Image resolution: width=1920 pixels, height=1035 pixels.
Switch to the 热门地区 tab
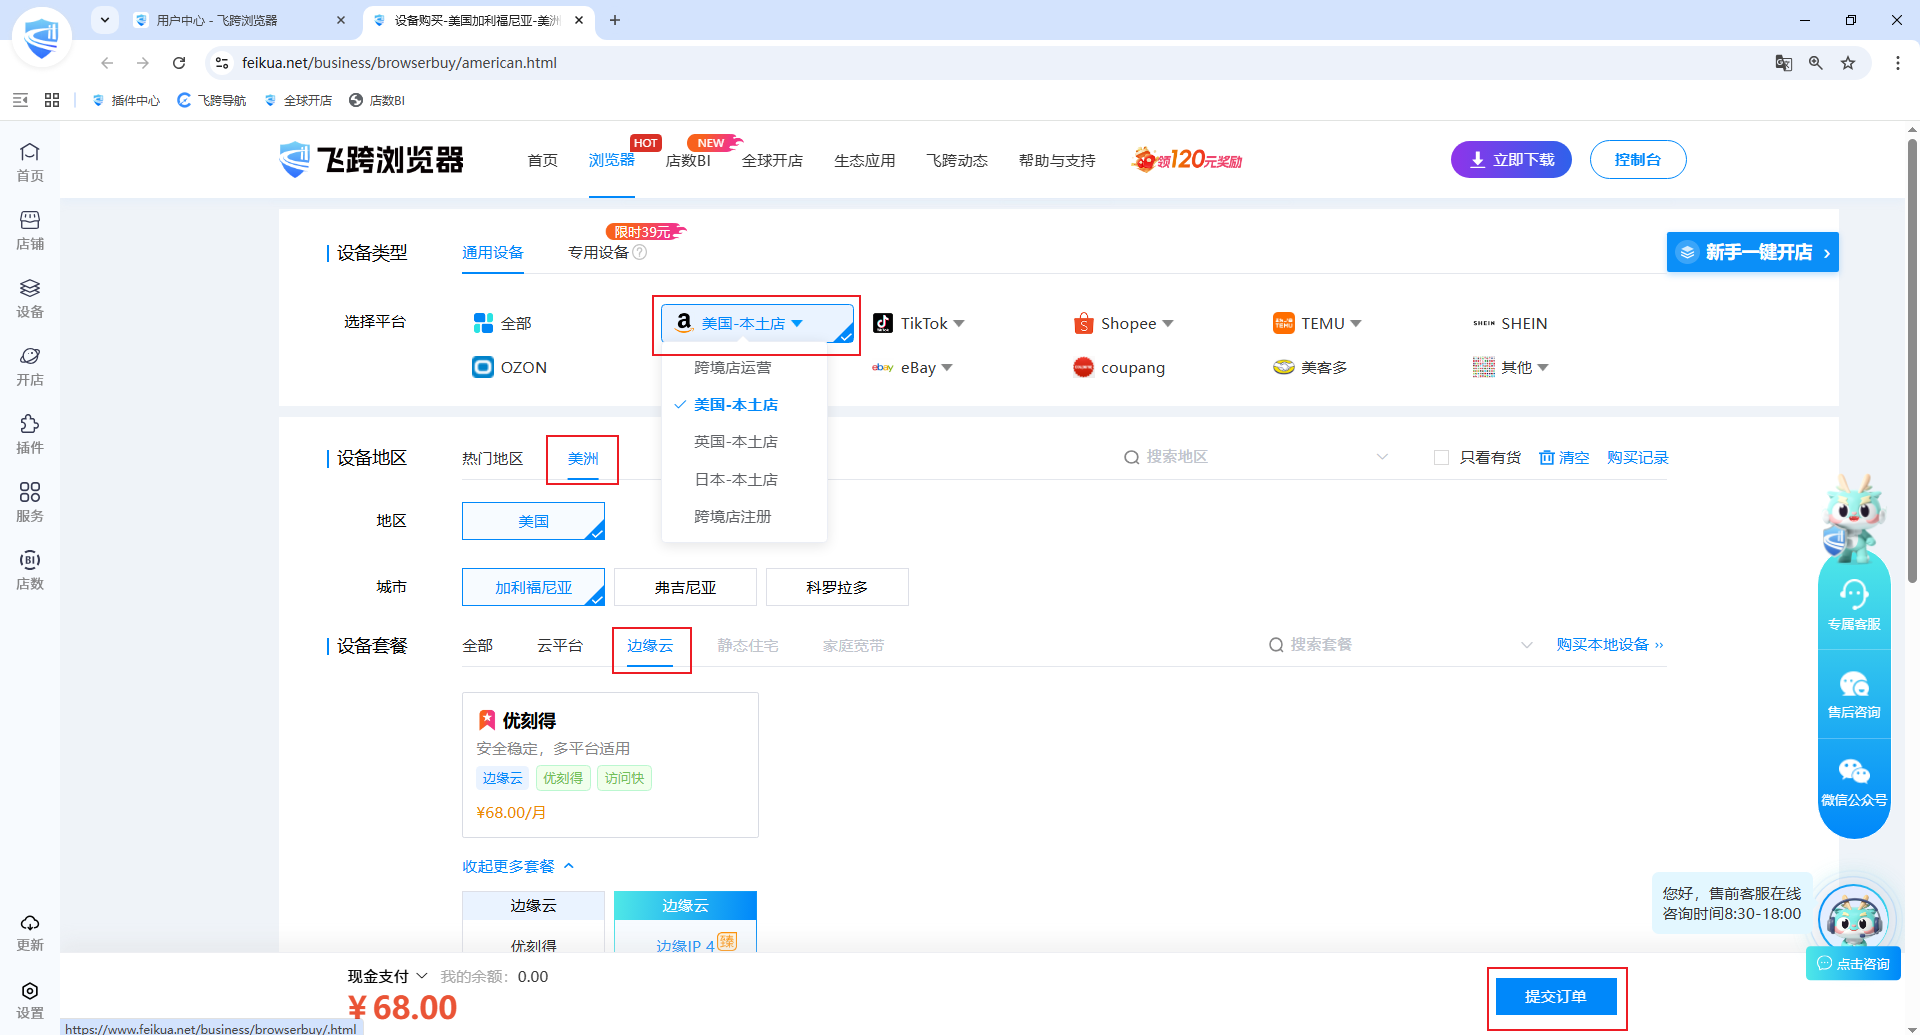coord(493,458)
